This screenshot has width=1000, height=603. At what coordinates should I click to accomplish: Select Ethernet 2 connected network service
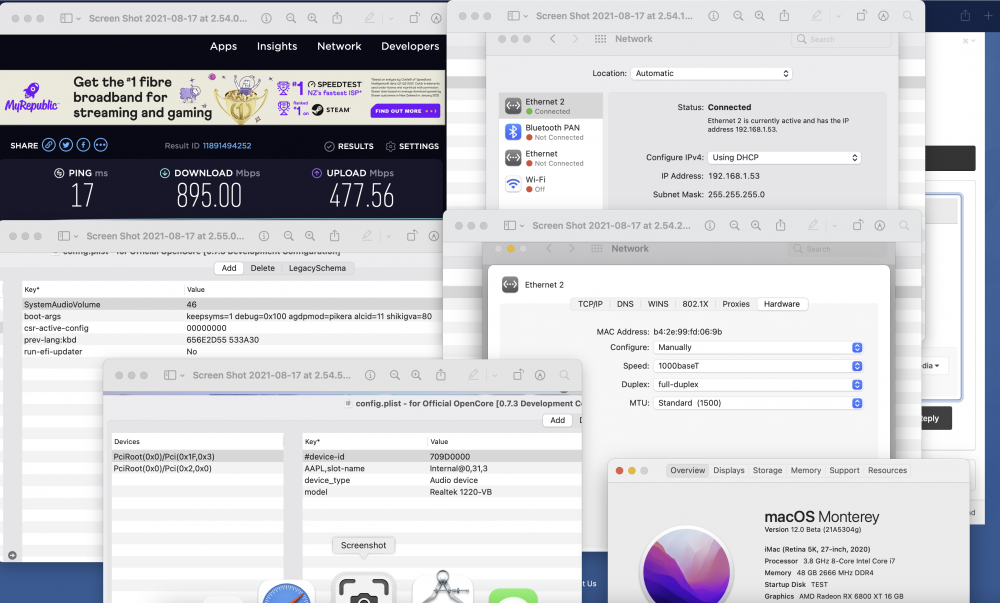(x=551, y=106)
